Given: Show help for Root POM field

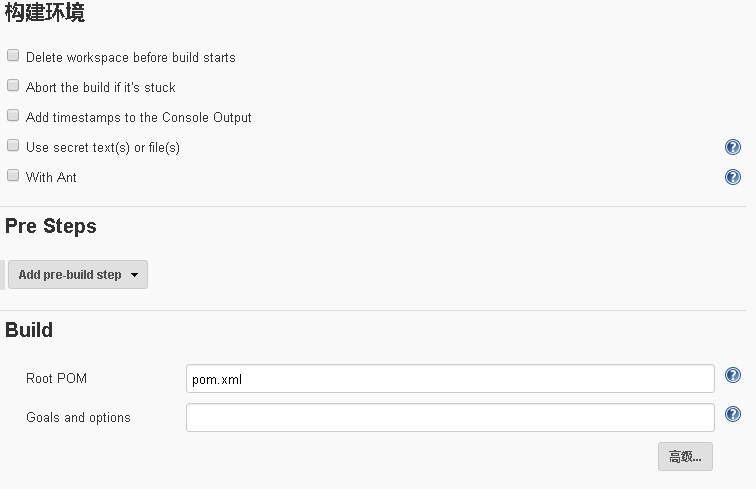Looking at the screenshot, I should pos(732,375).
